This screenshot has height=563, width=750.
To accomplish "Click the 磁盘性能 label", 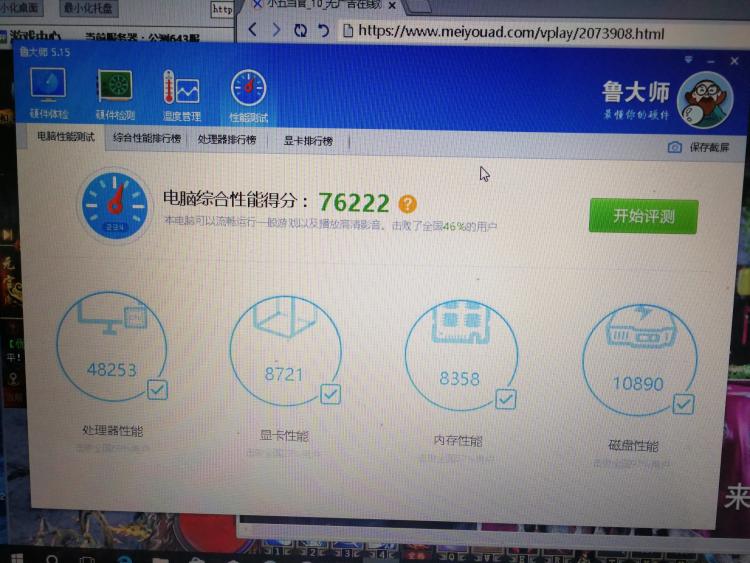I will tap(634, 446).
